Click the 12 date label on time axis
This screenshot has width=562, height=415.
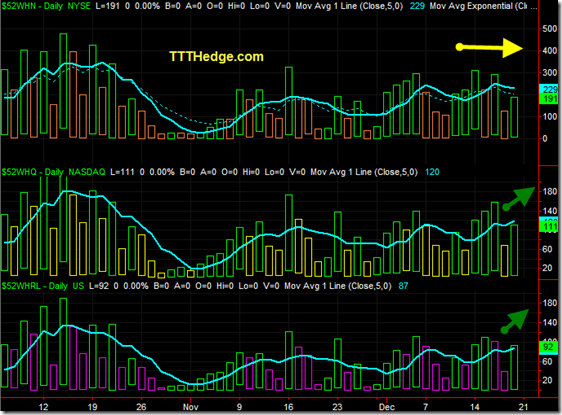(43, 407)
